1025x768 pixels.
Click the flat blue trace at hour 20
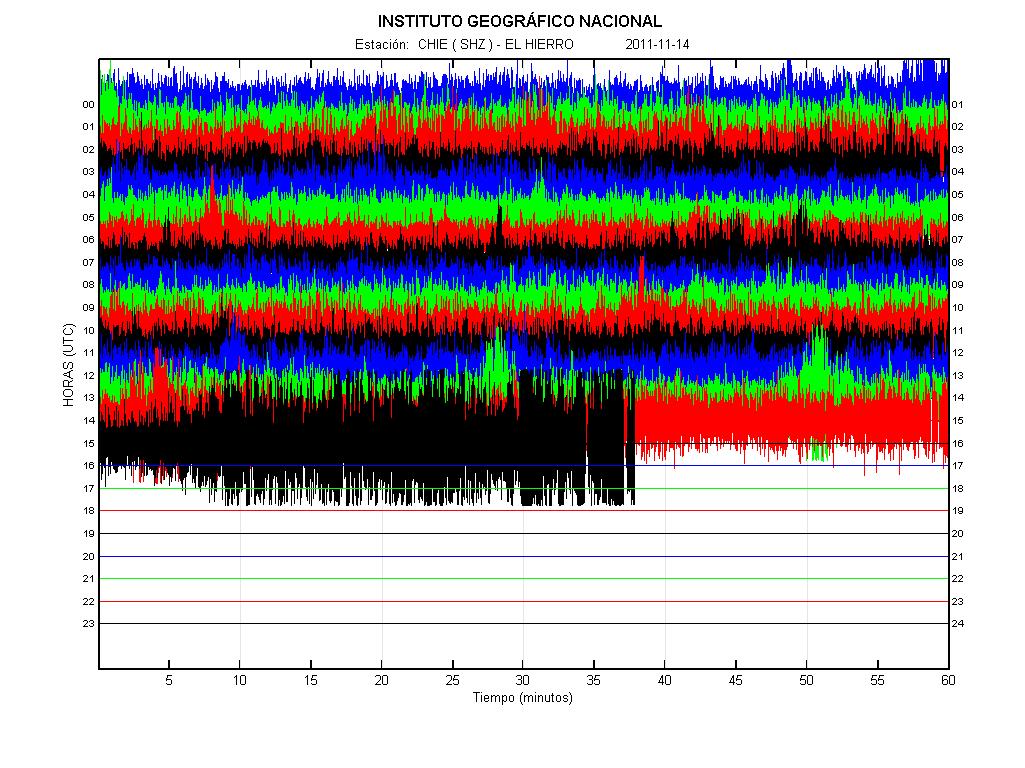(520, 556)
